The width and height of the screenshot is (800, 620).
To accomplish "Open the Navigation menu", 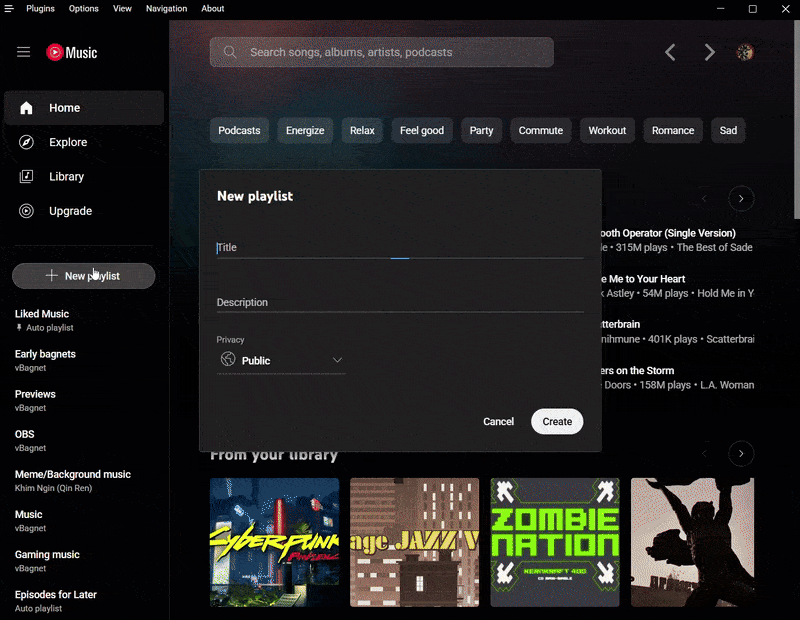I will coord(166,9).
